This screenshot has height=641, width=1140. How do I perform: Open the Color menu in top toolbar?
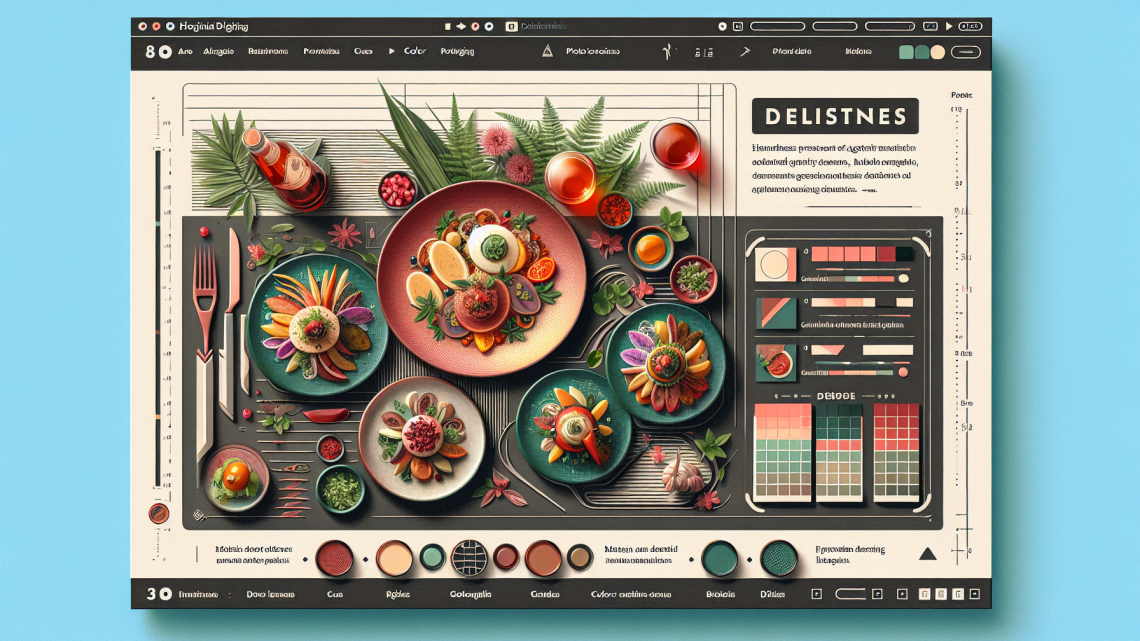click(x=414, y=50)
